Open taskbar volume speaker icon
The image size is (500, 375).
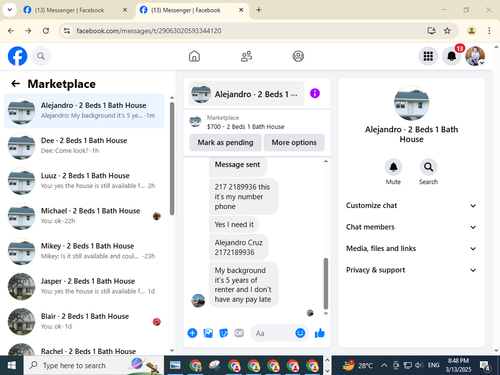pos(419,365)
